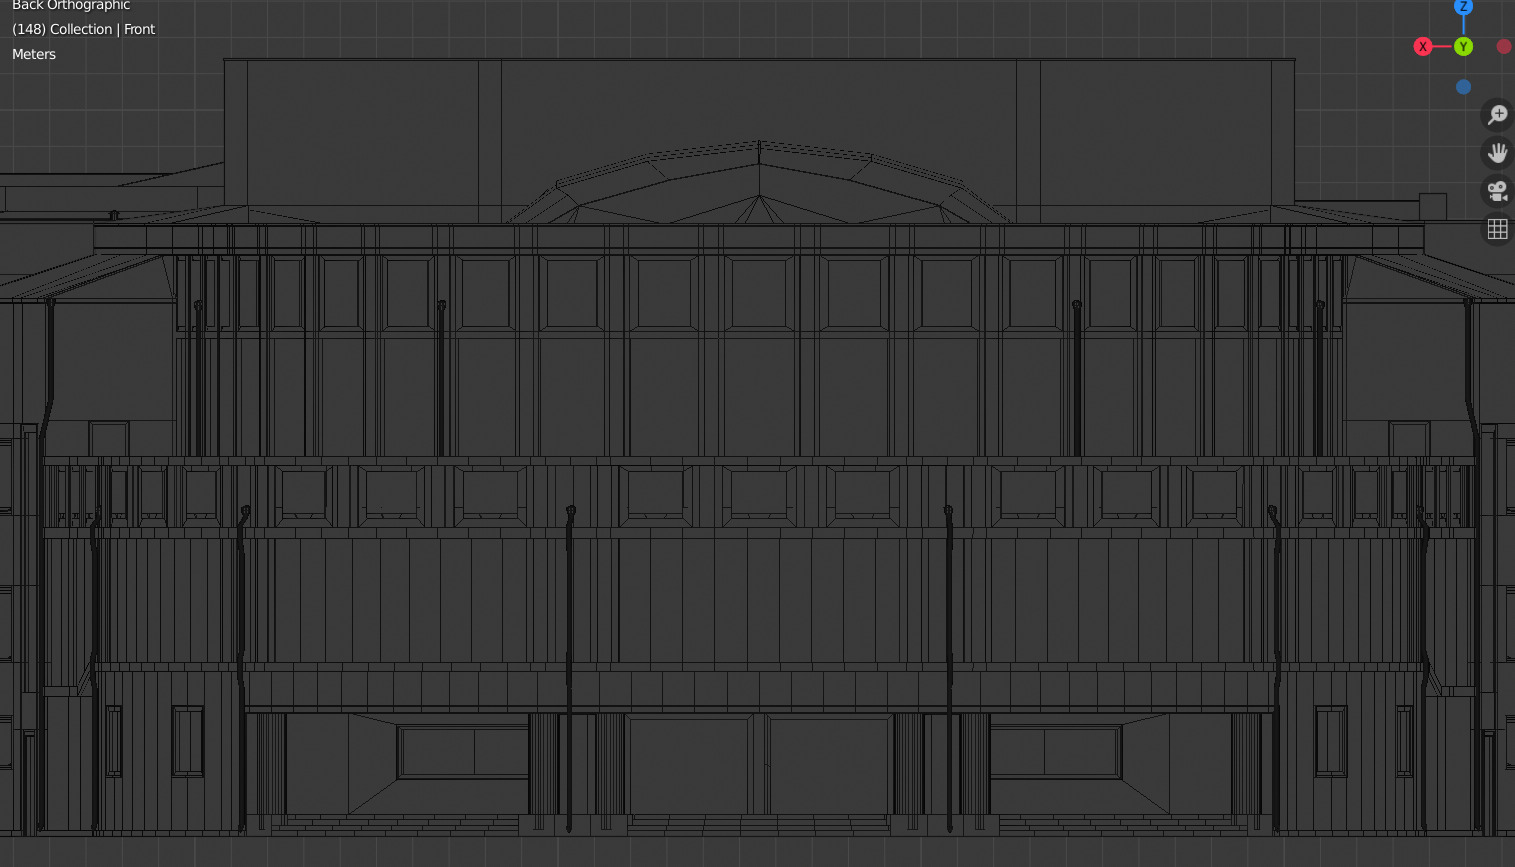Click the green Y axis gizmo handle
Screen dimensions: 1515x867
(x=1463, y=46)
